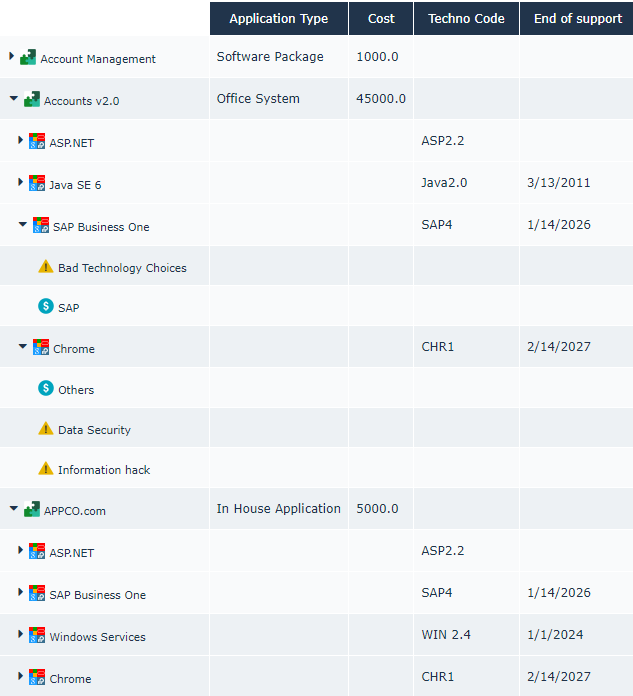Expand the Account Management row
The image size is (633, 696).
click(x=11, y=57)
